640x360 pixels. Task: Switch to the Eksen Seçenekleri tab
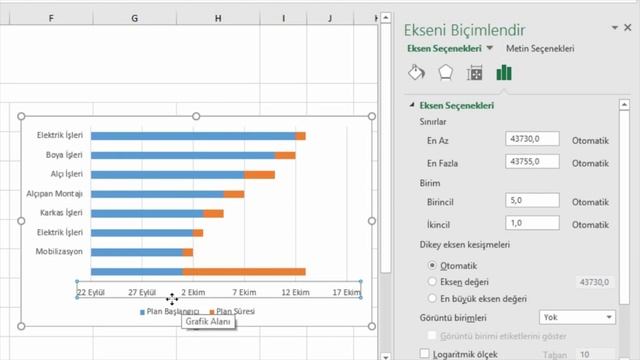coord(444,49)
